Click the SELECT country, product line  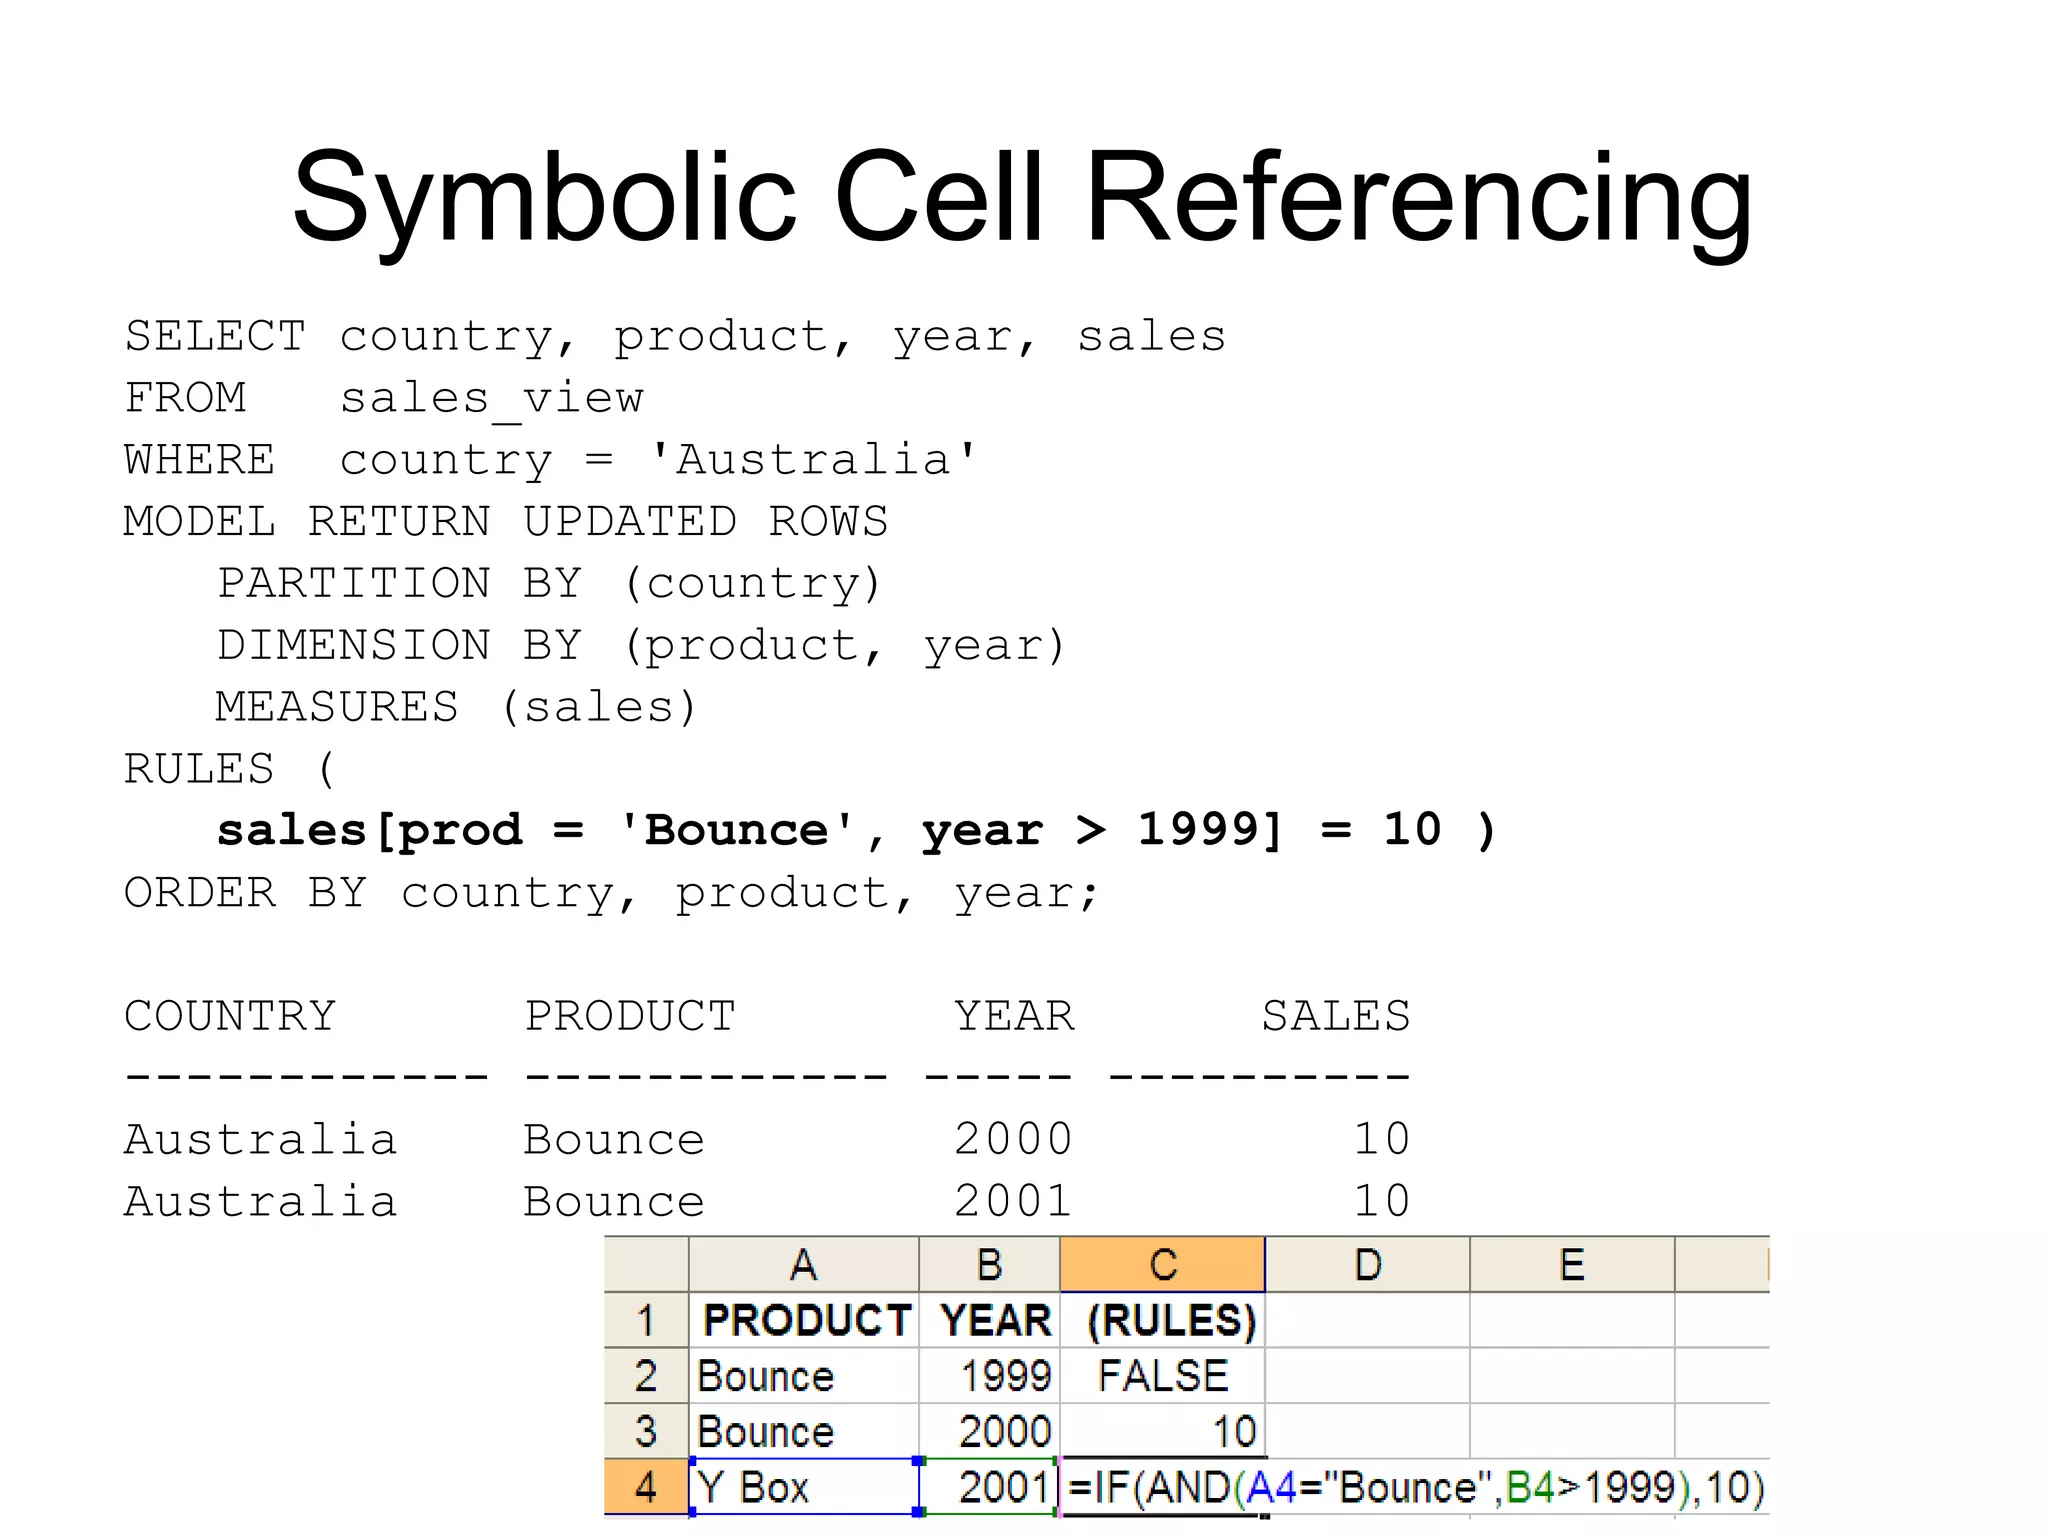(675, 337)
